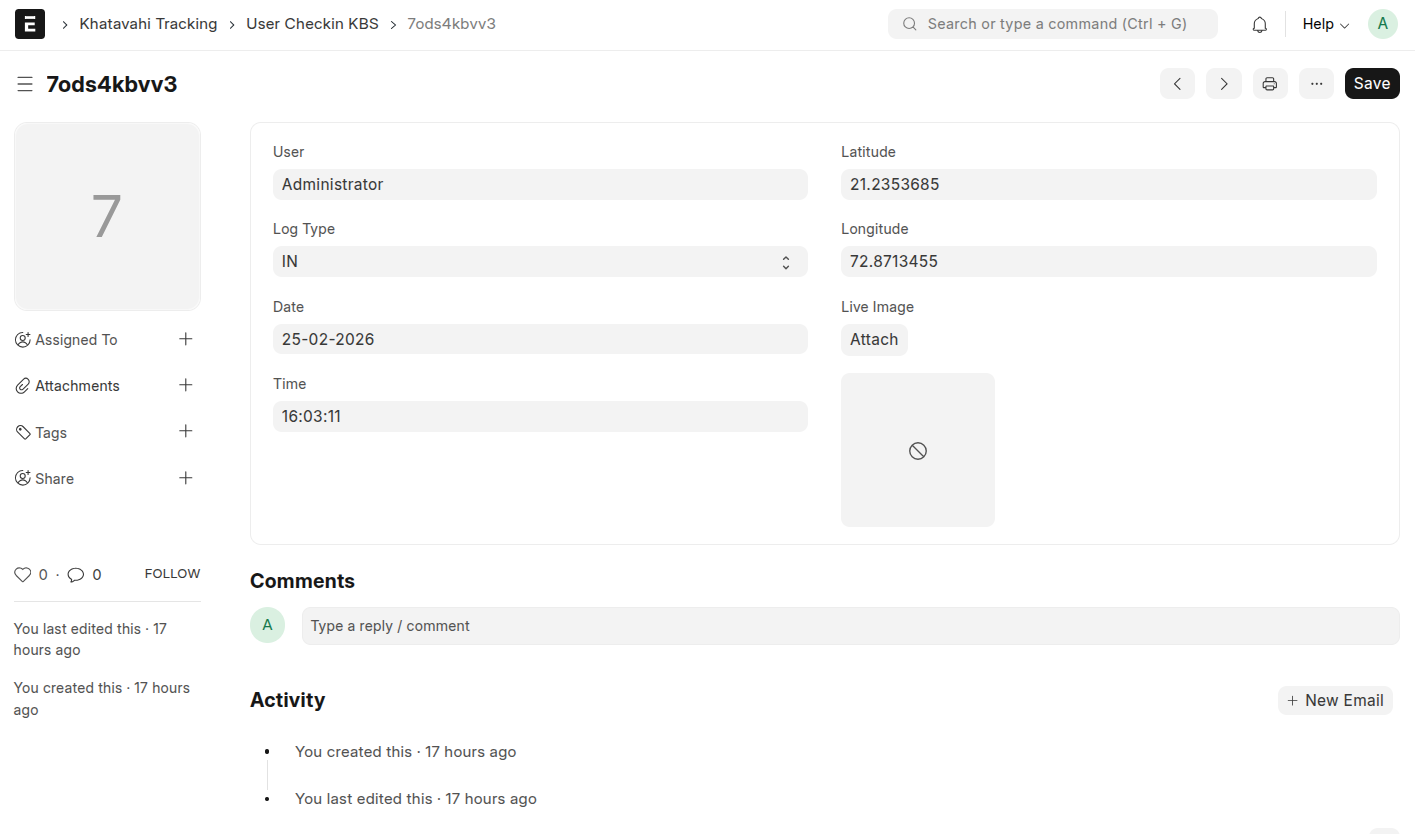Save the current record

click(1371, 83)
